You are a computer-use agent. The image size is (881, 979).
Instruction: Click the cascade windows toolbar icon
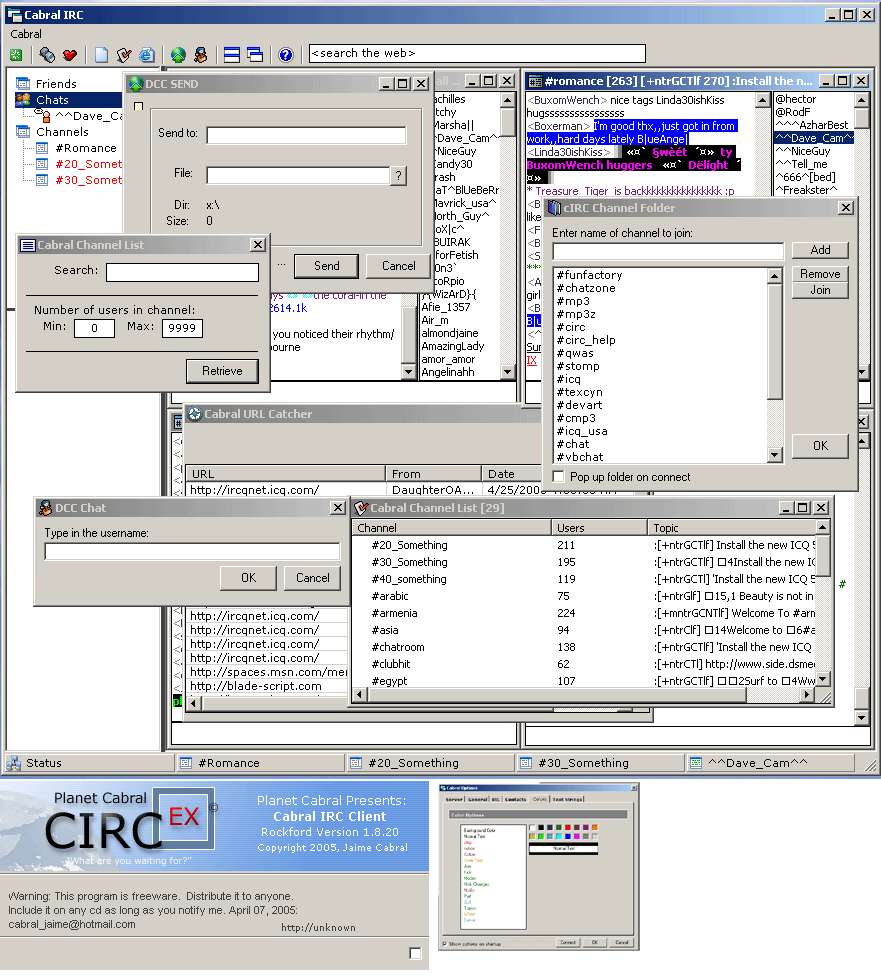(254, 55)
